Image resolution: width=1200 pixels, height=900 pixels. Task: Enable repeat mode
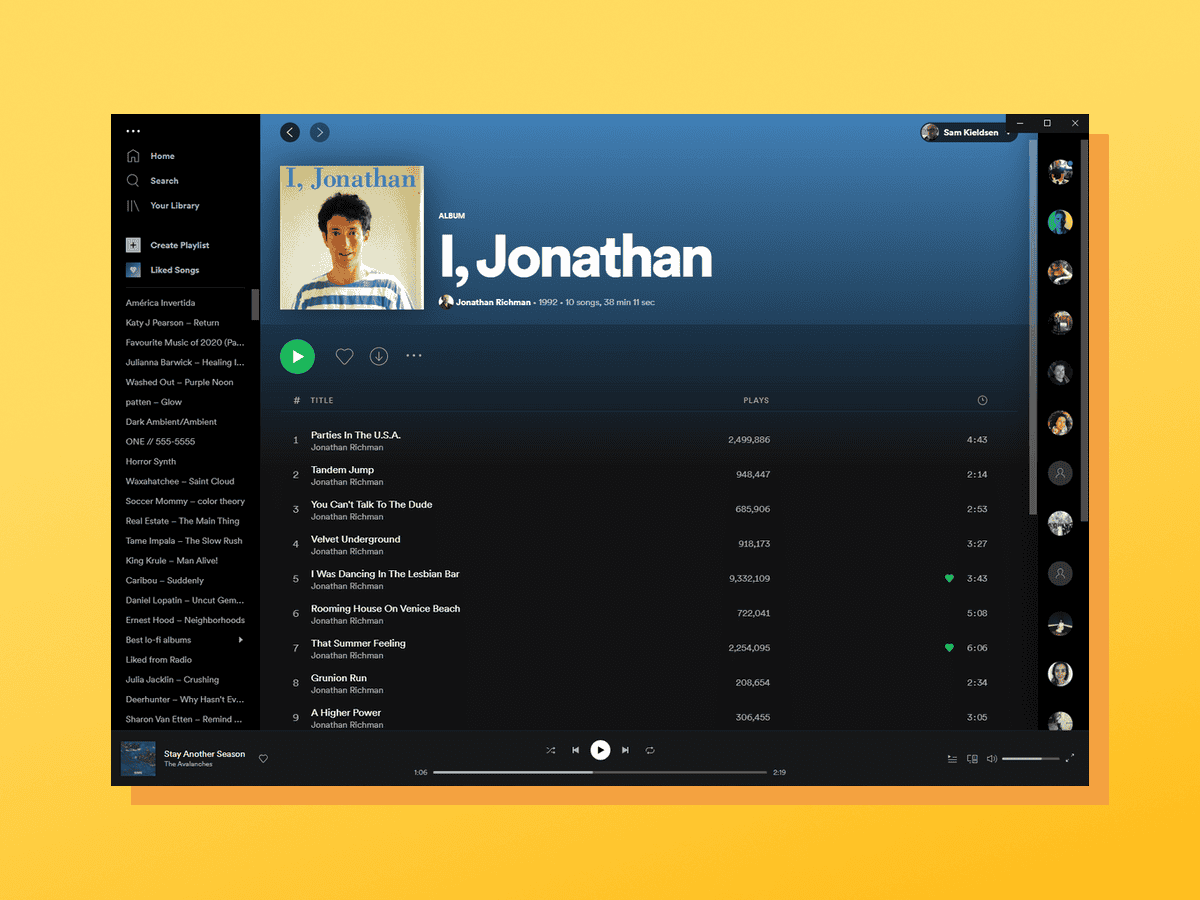(x=650, y=749)
